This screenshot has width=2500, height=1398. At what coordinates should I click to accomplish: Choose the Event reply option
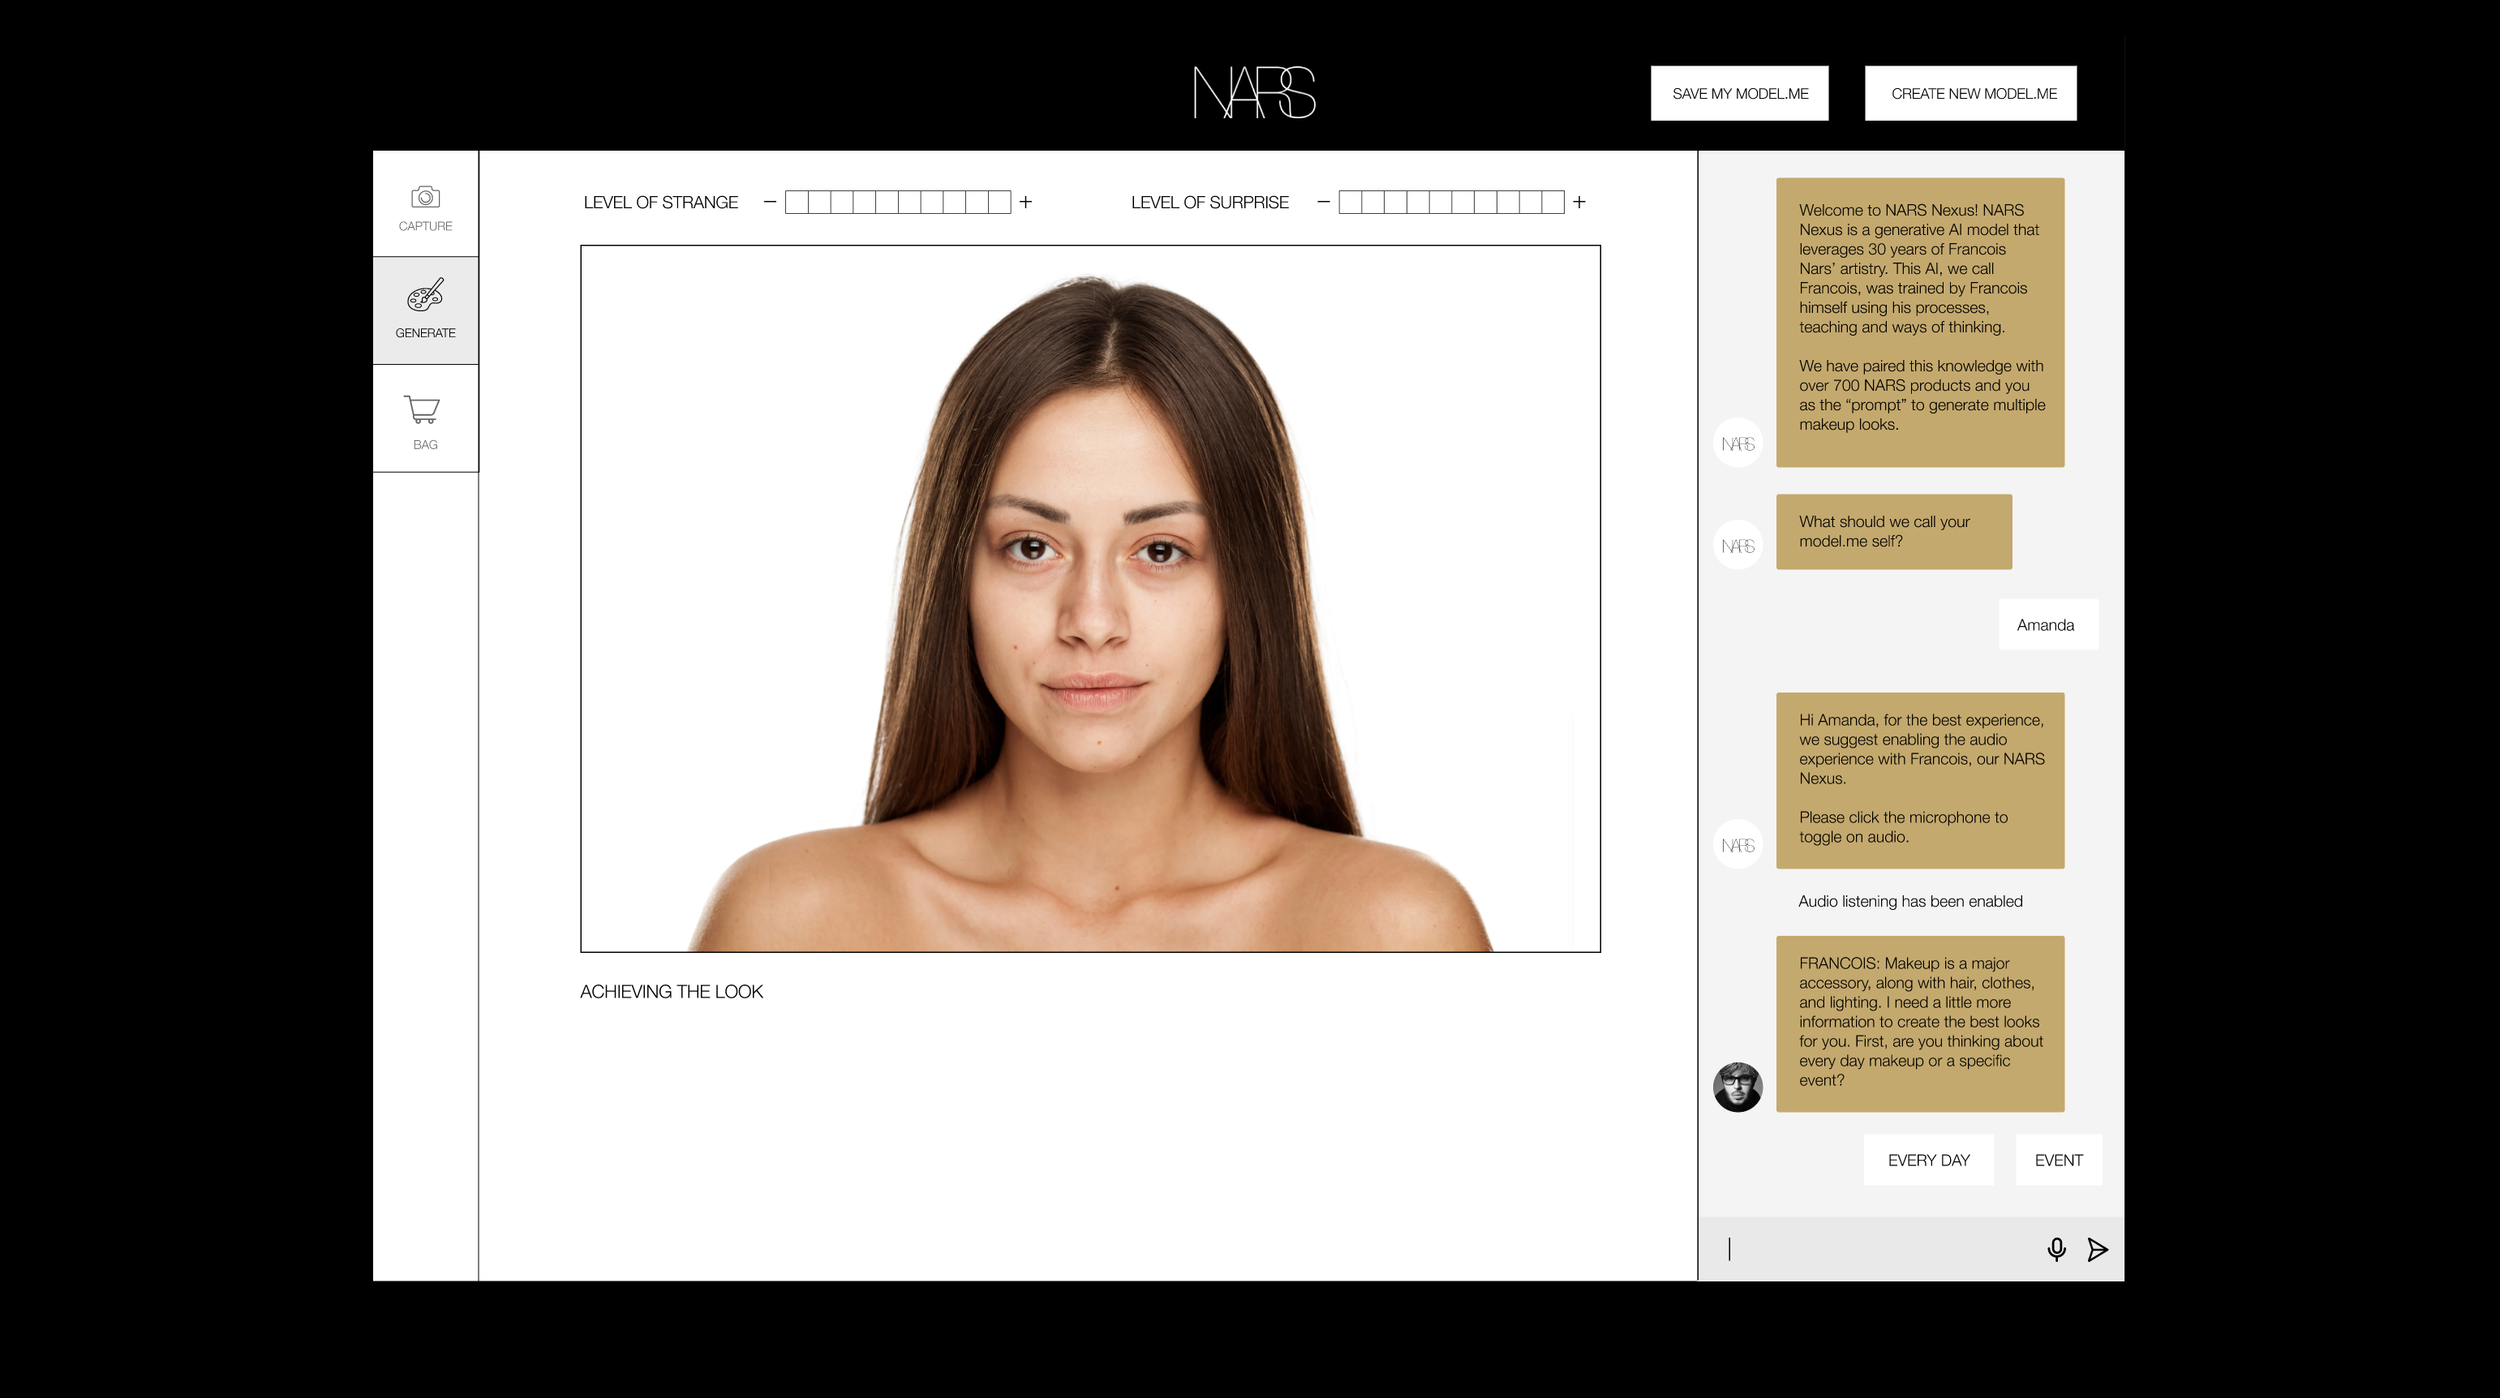coord(2058,1160)
